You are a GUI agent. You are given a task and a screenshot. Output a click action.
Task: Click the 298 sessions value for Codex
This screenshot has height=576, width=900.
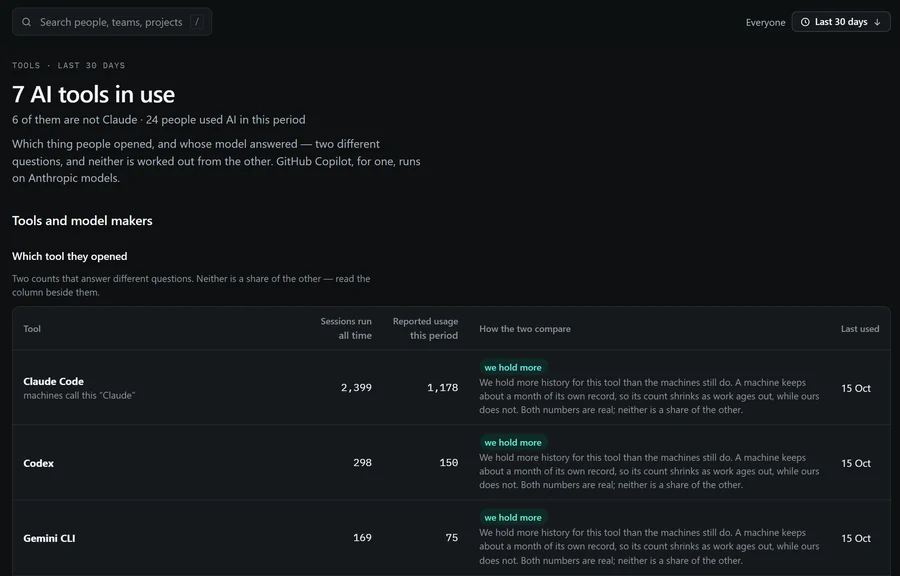(363, 462)
